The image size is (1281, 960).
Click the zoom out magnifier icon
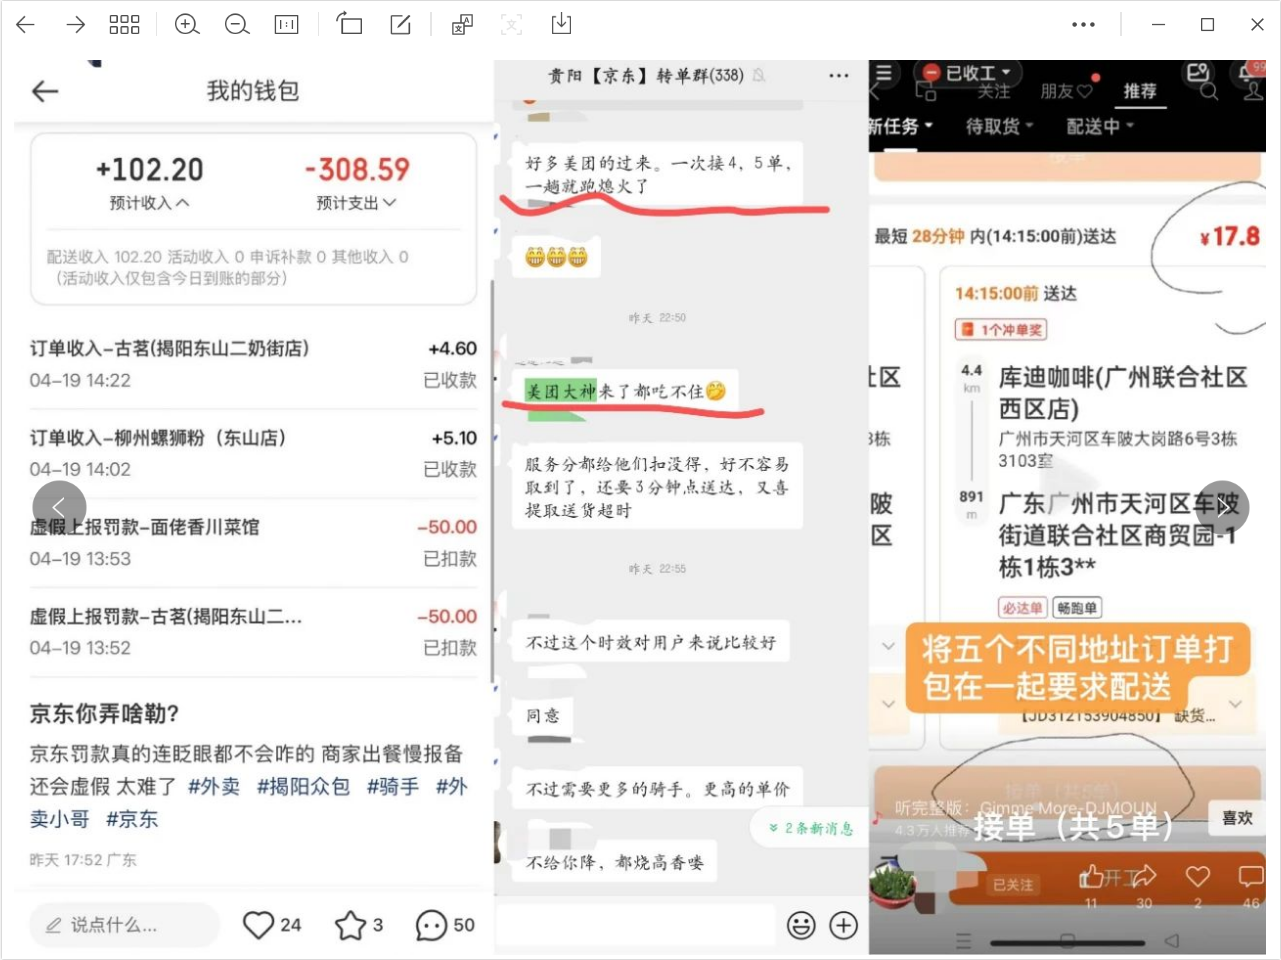237,25
